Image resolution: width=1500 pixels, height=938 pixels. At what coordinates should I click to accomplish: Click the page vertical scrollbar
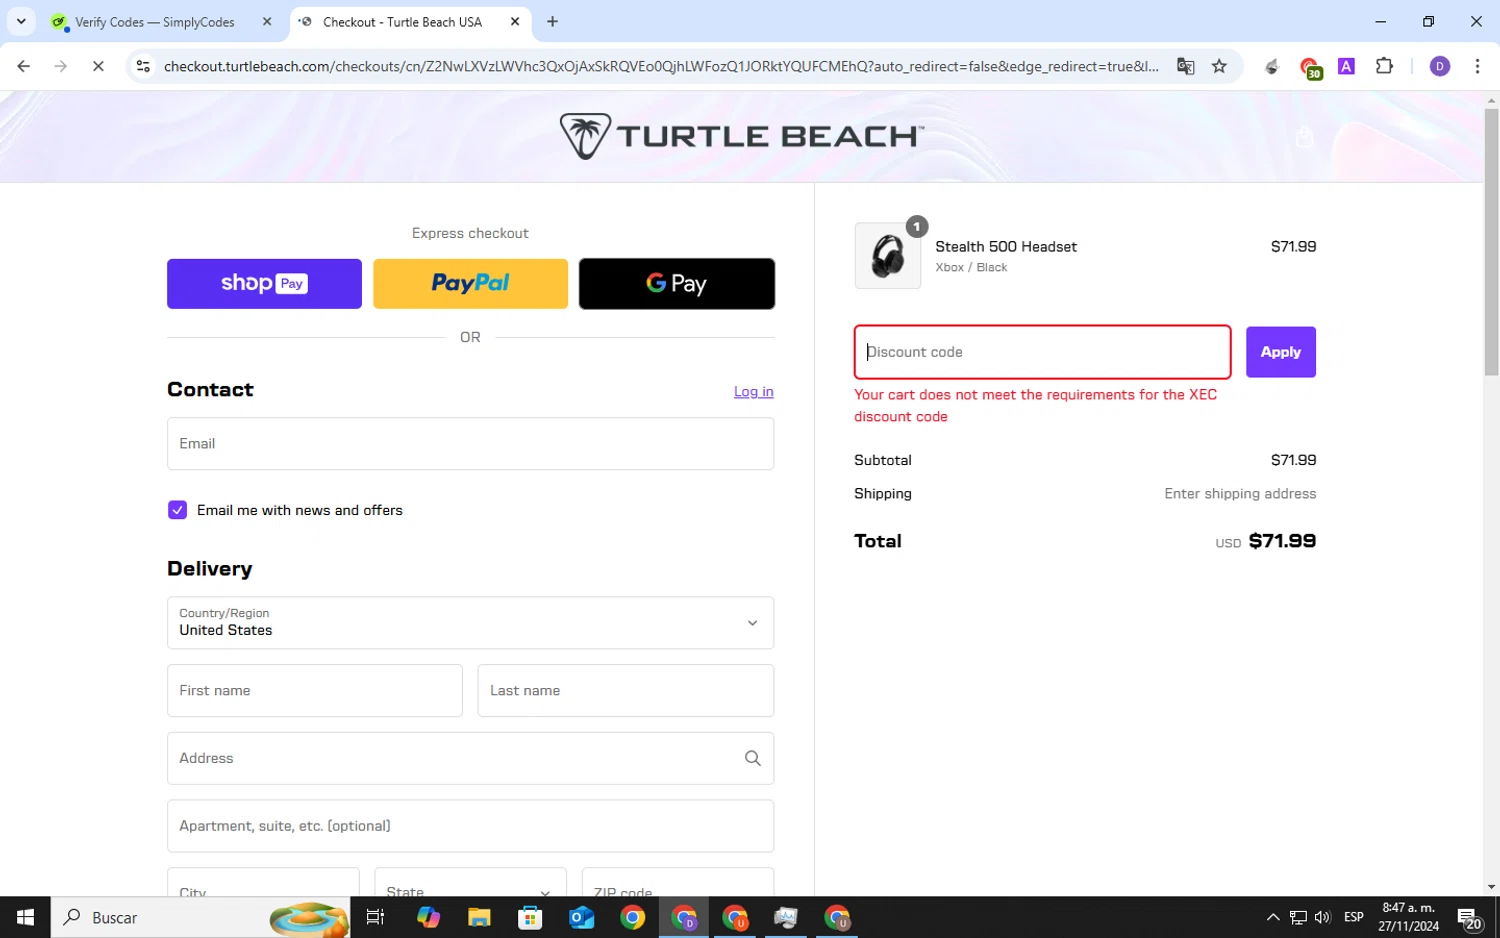pos(1491,242)
